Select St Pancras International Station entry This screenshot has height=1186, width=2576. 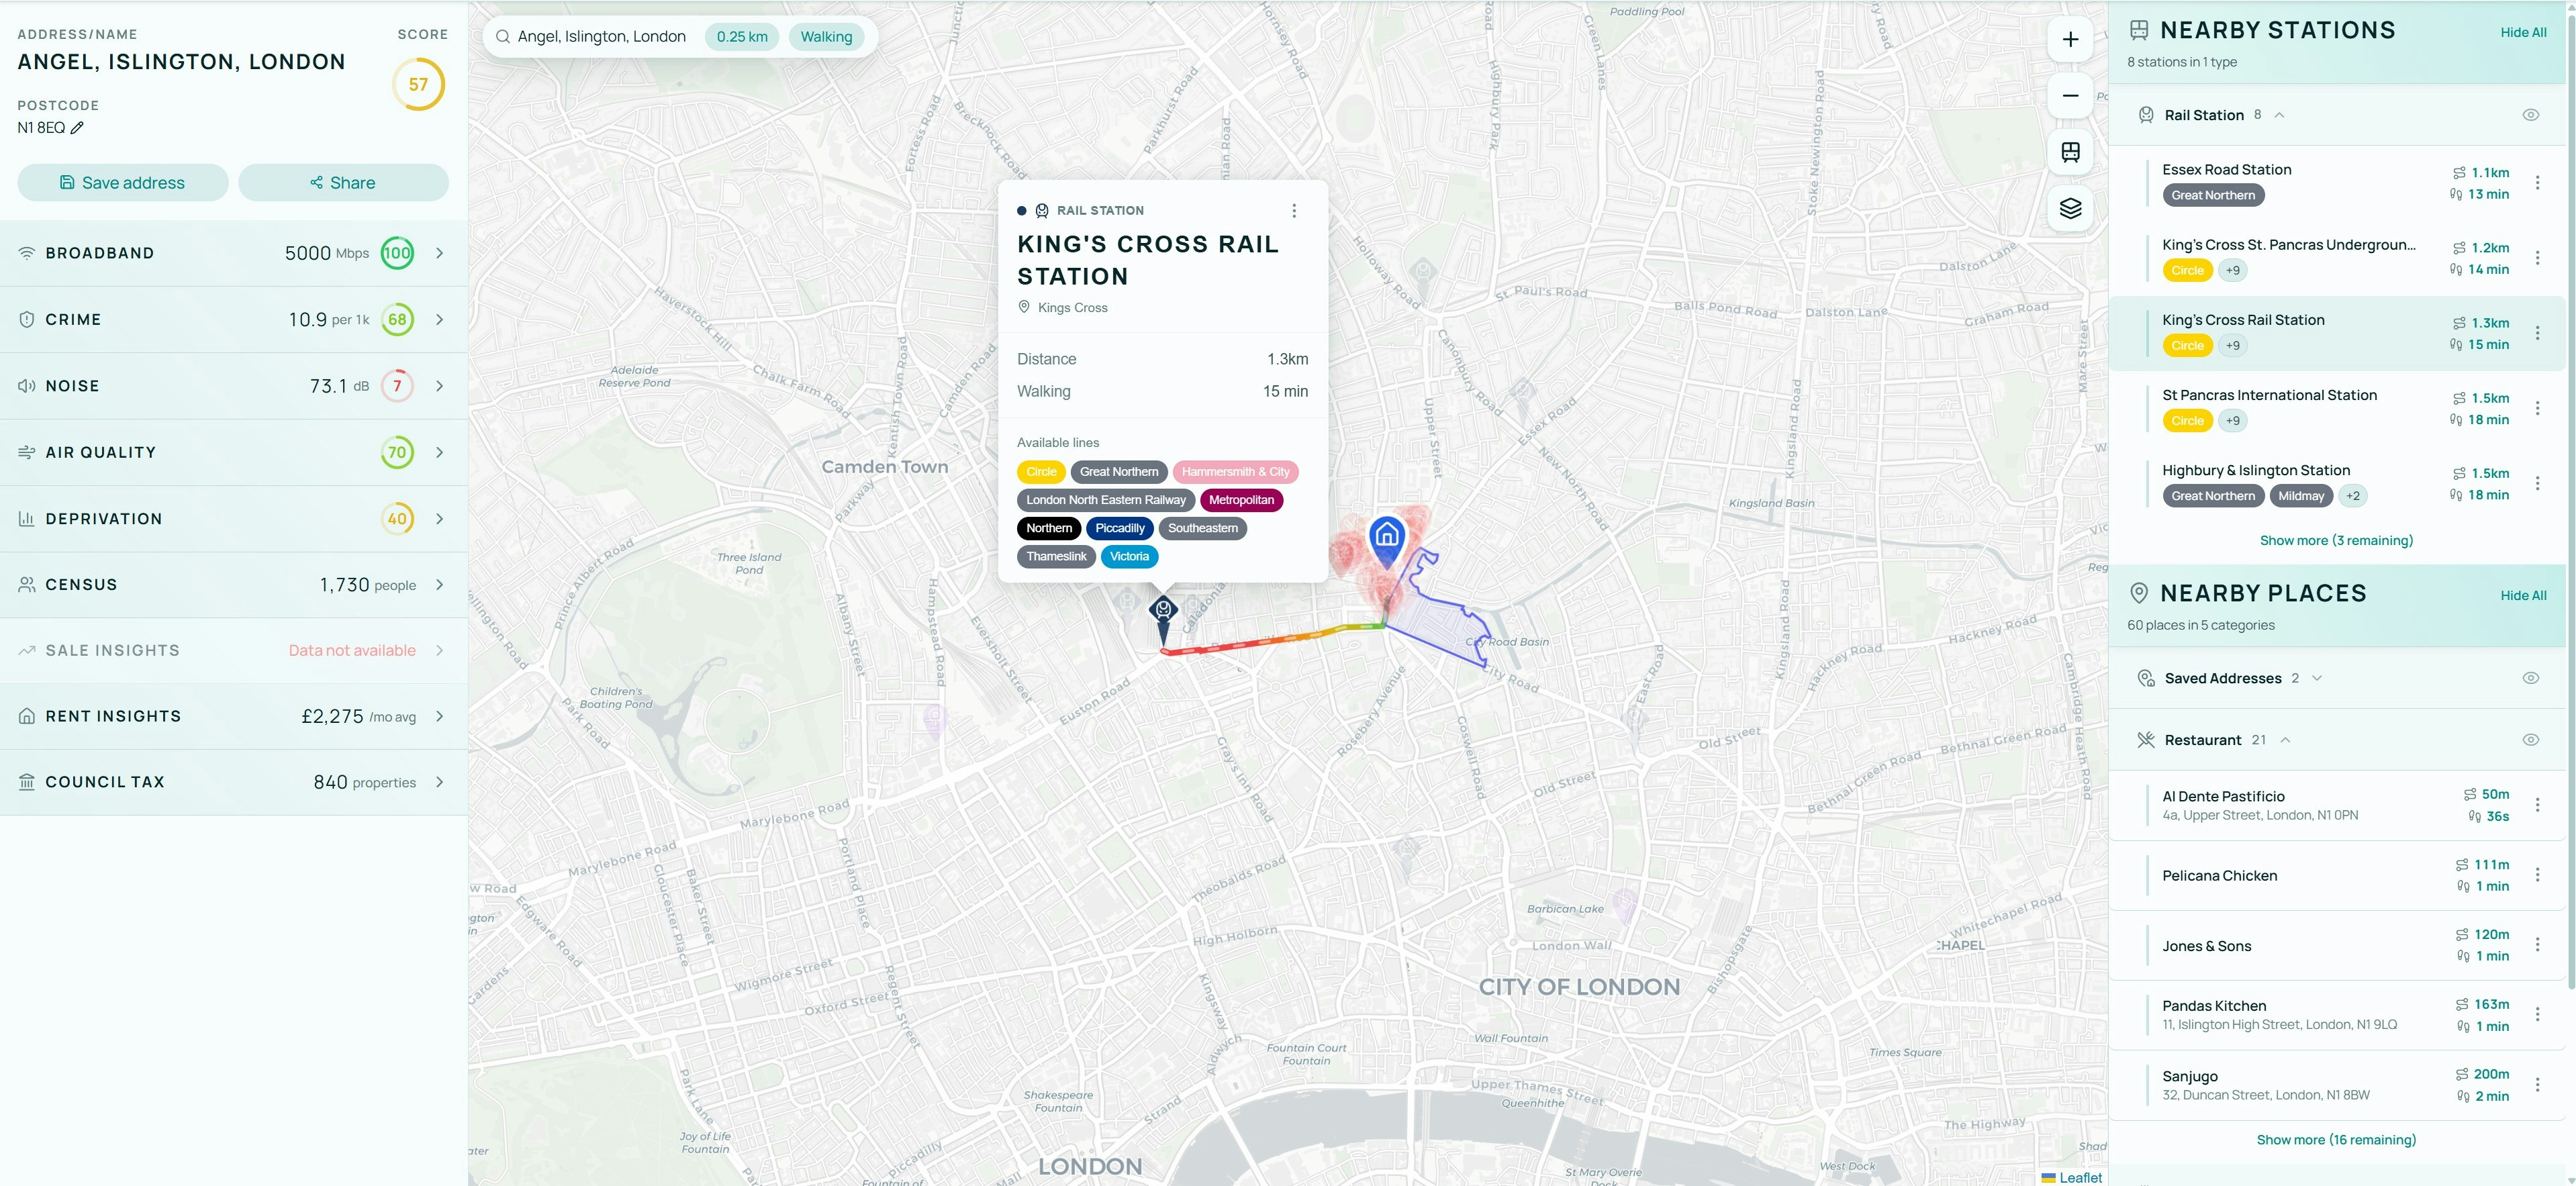[2336, 408]
